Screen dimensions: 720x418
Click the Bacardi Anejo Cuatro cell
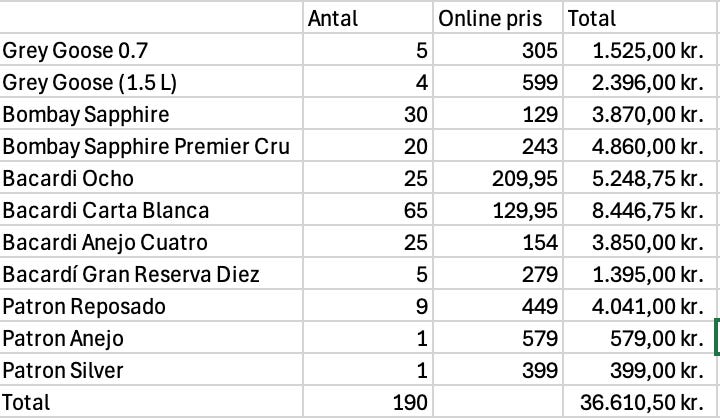(x=150, y=242)
